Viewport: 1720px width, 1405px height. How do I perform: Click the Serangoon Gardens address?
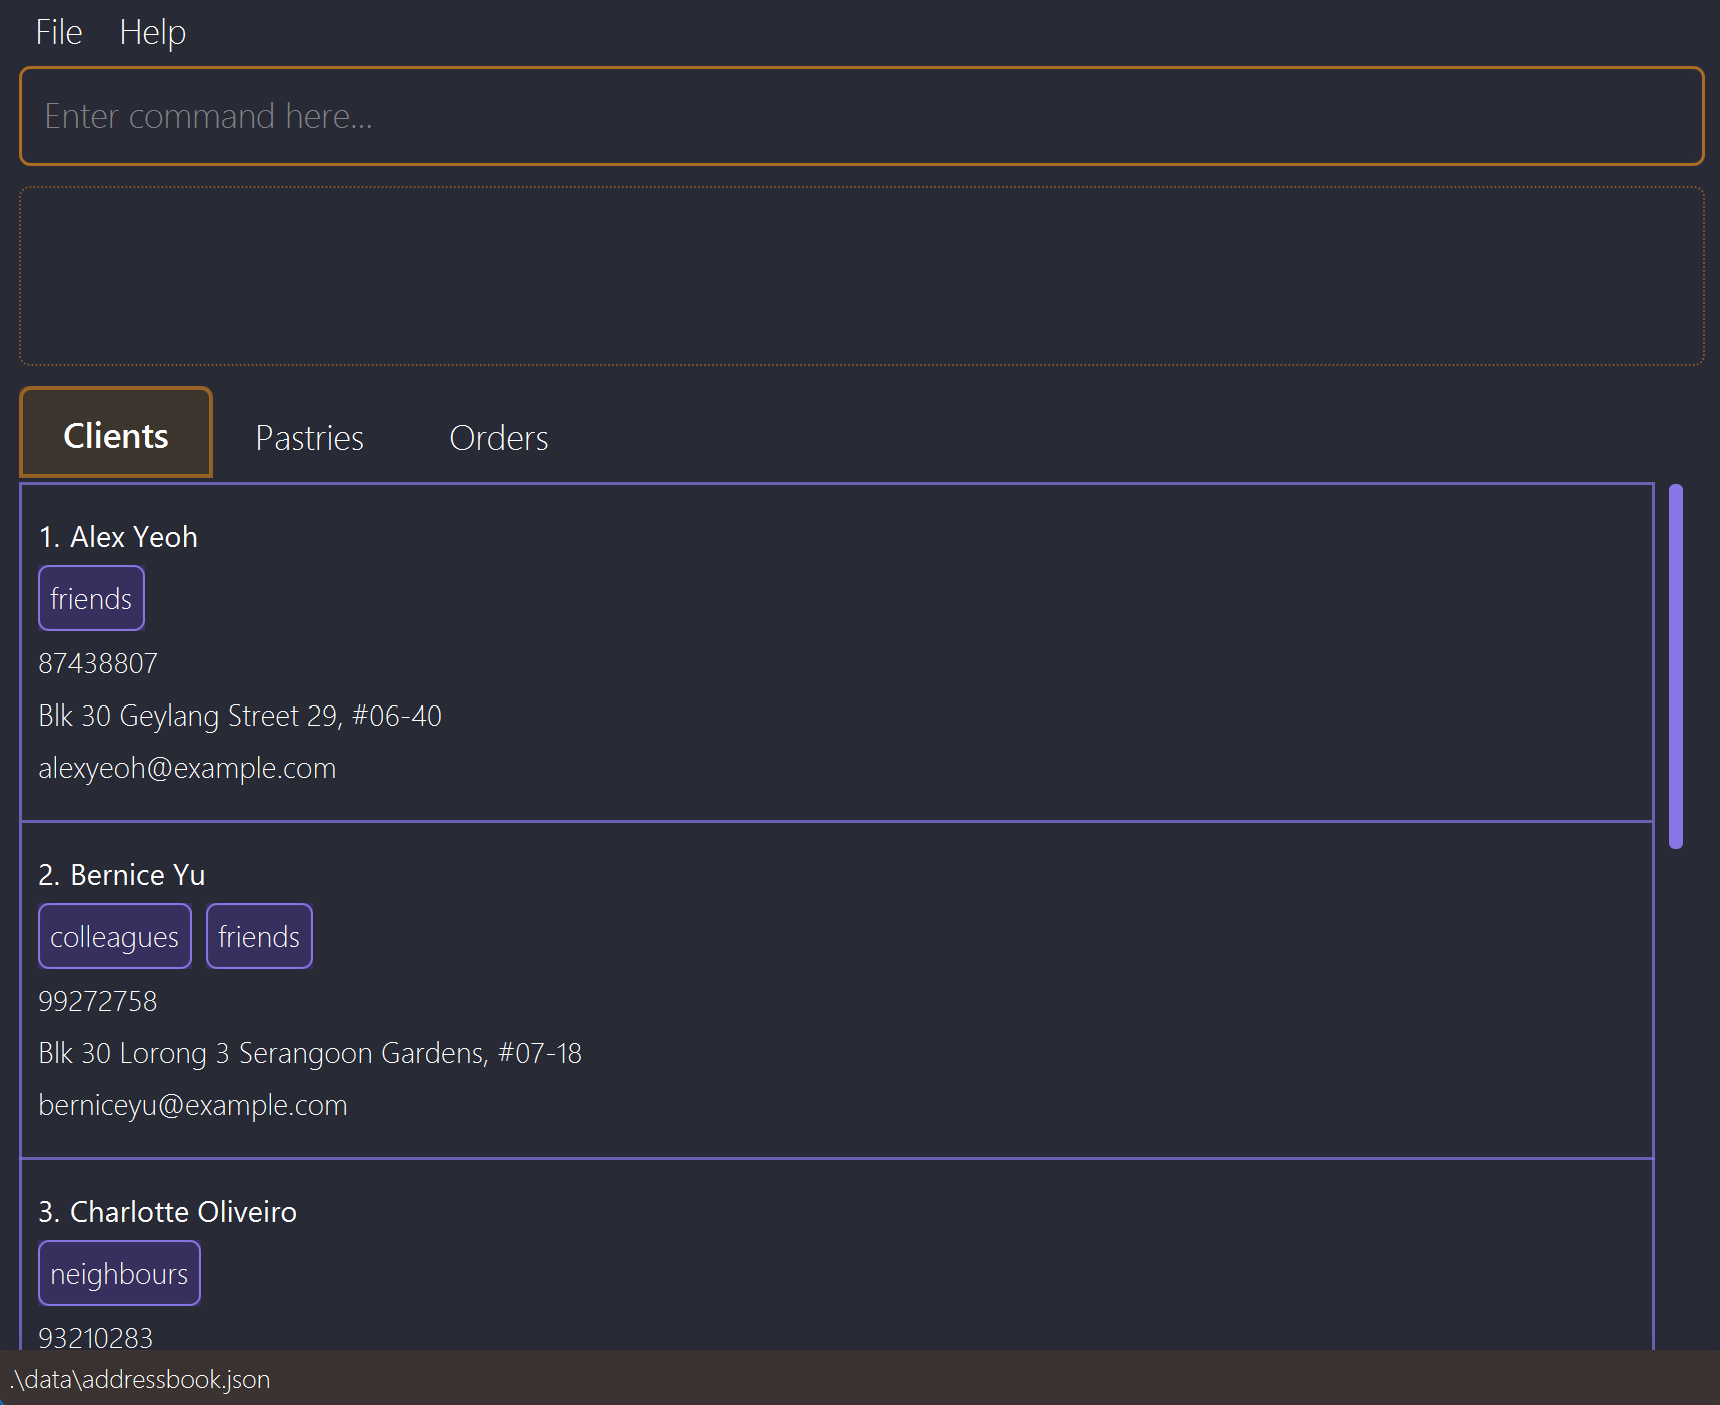[x=310, y=1053]
